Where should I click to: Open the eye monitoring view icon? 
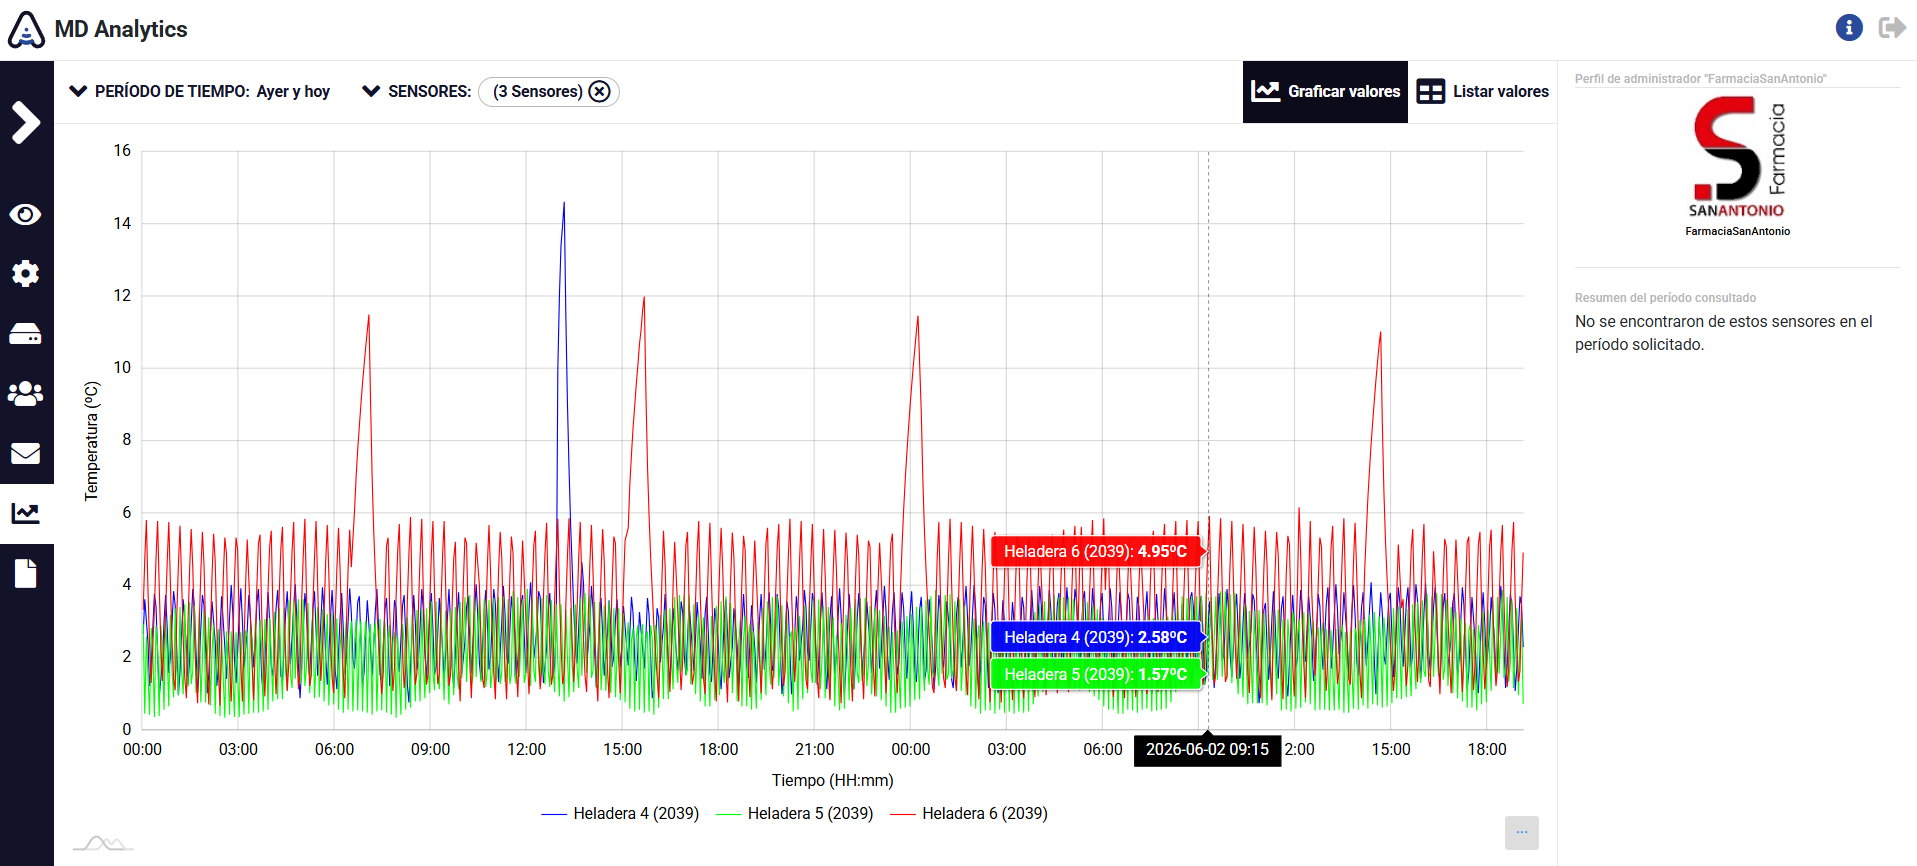click(26, 214)
